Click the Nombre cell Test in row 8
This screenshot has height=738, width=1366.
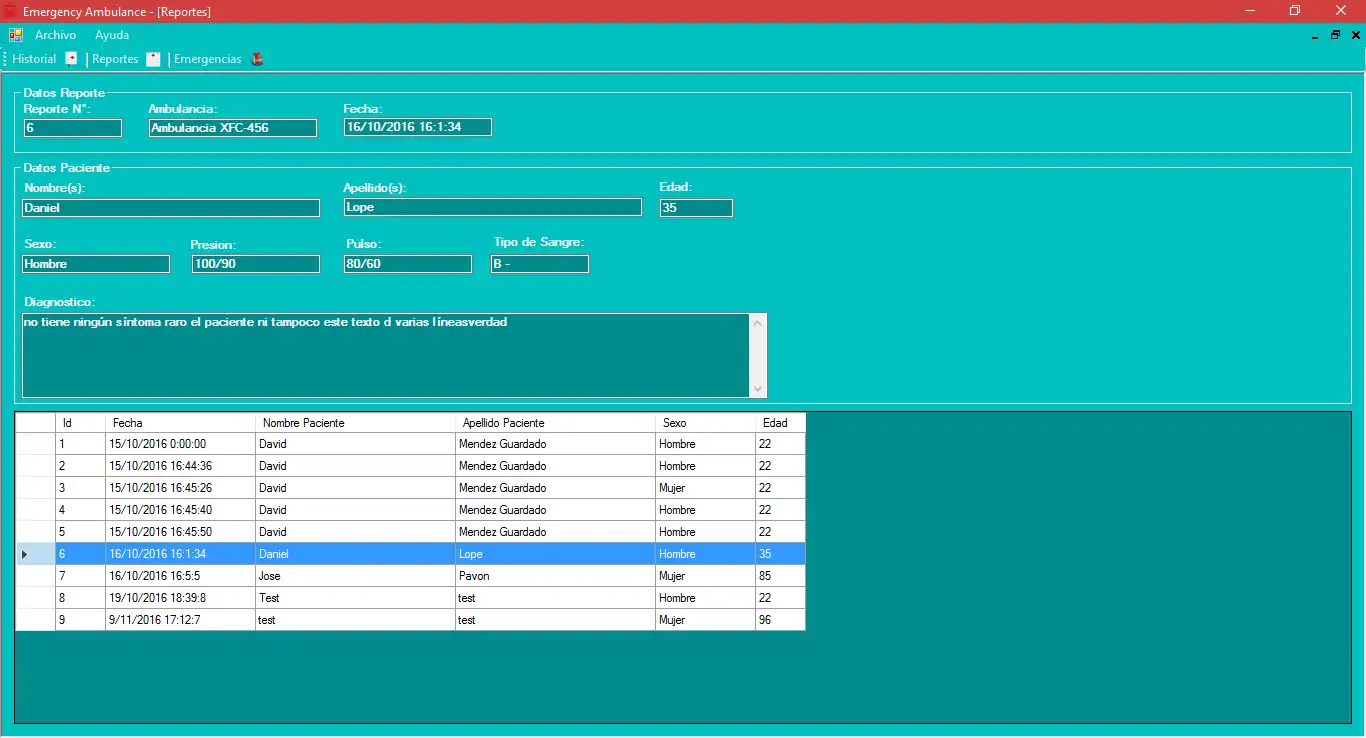tap(355, 598)
